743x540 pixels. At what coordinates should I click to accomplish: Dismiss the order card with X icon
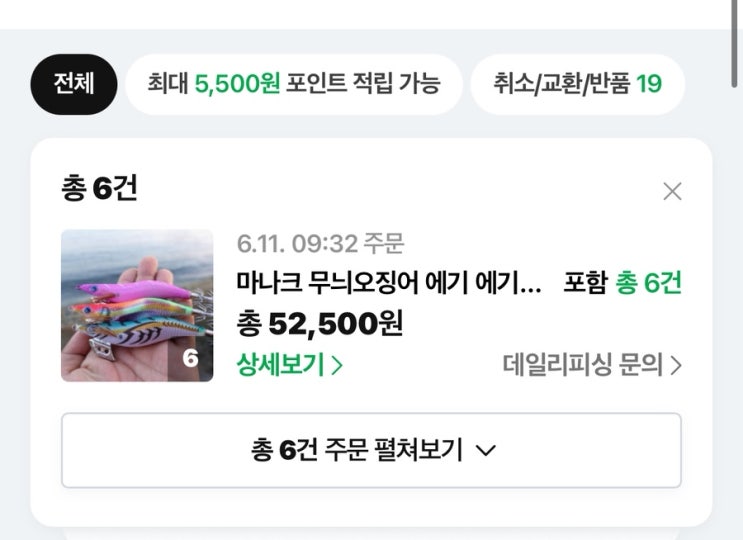(672, 192)
